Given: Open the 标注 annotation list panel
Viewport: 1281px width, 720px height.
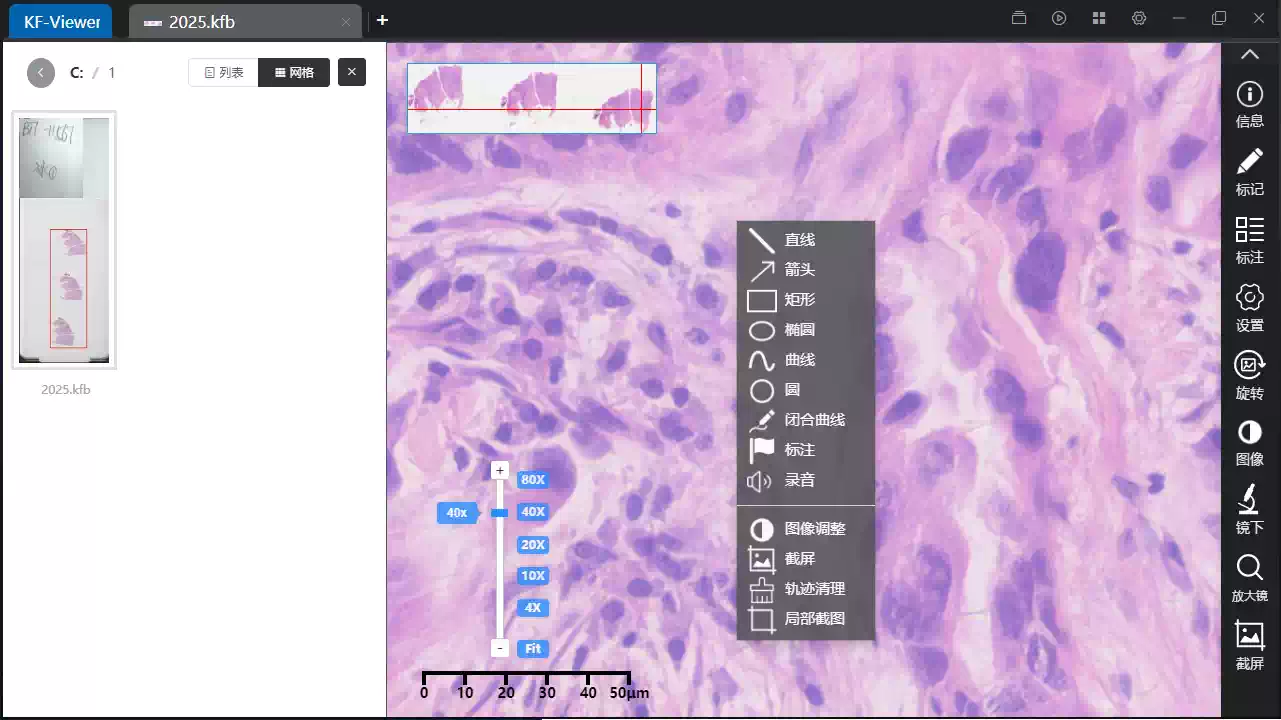Looking at the screenshot, I should [1249, 240].
